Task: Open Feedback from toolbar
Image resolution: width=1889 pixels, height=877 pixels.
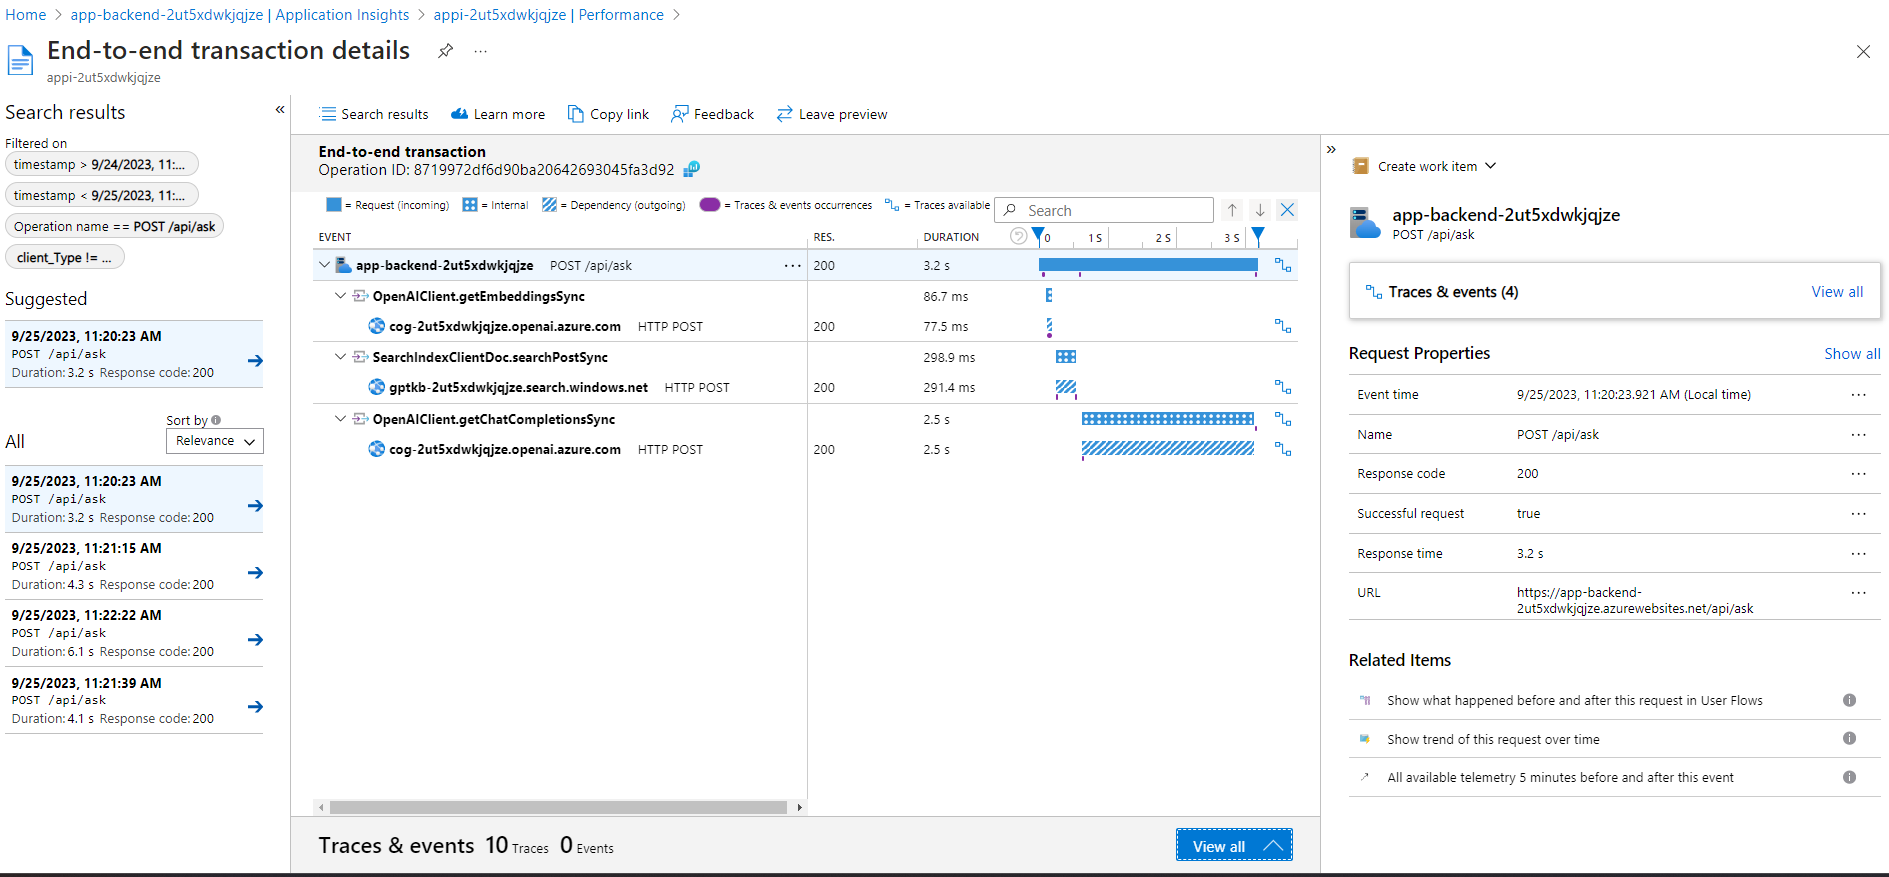Action: click(x=713, y=114)
